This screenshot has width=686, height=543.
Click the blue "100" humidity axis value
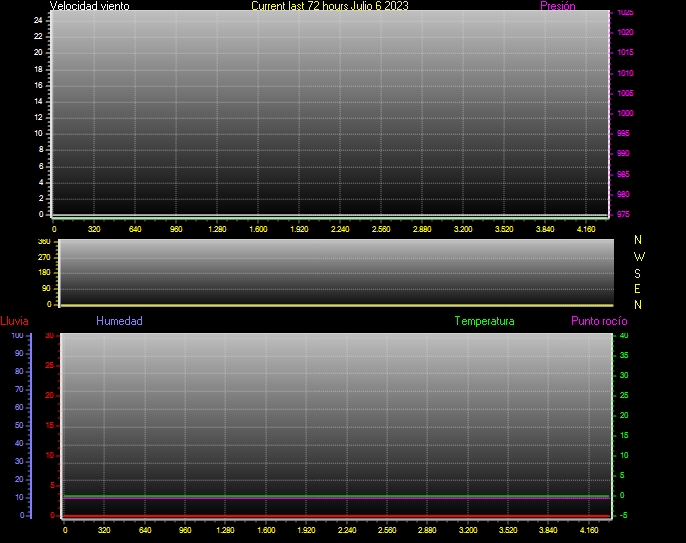tap(17, 336)
